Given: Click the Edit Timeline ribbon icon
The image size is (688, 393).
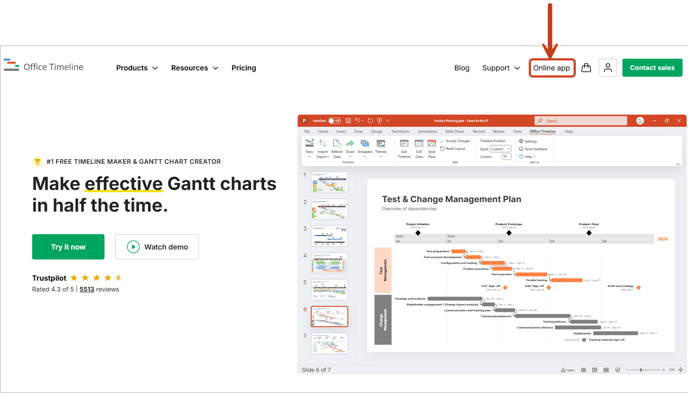Looking at the screenshot, I should point(404,148).
